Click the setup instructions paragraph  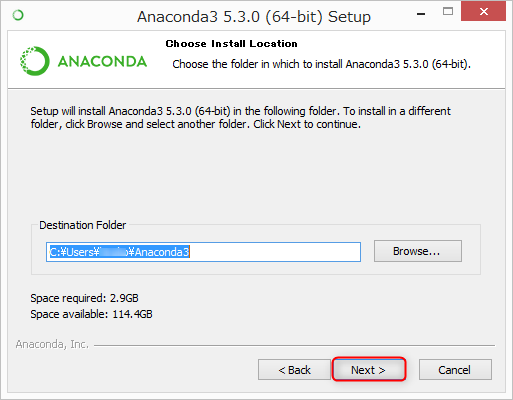point(240,117)
